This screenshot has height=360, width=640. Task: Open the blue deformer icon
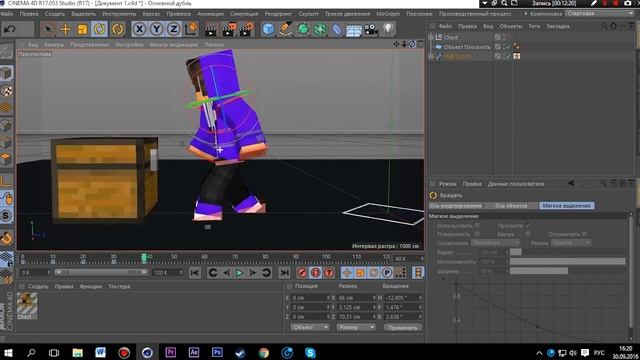coord(337,29)
